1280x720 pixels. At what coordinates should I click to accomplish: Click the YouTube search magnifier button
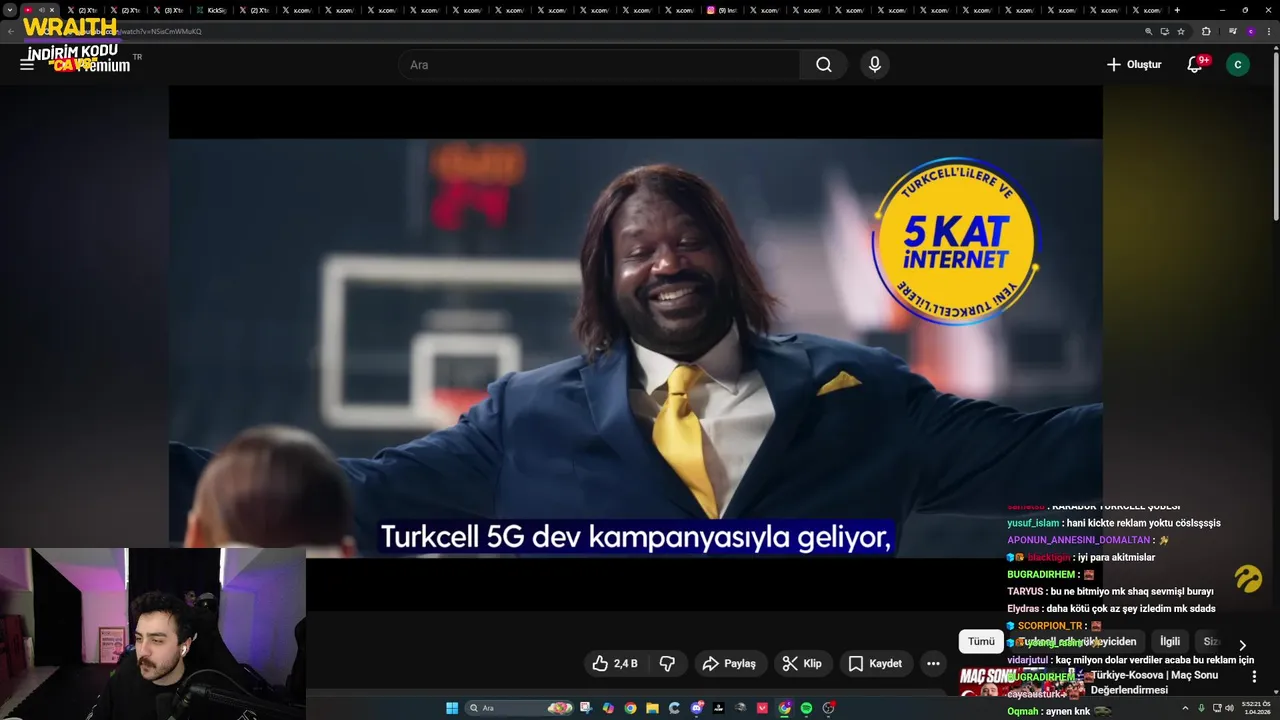point(823,64)
